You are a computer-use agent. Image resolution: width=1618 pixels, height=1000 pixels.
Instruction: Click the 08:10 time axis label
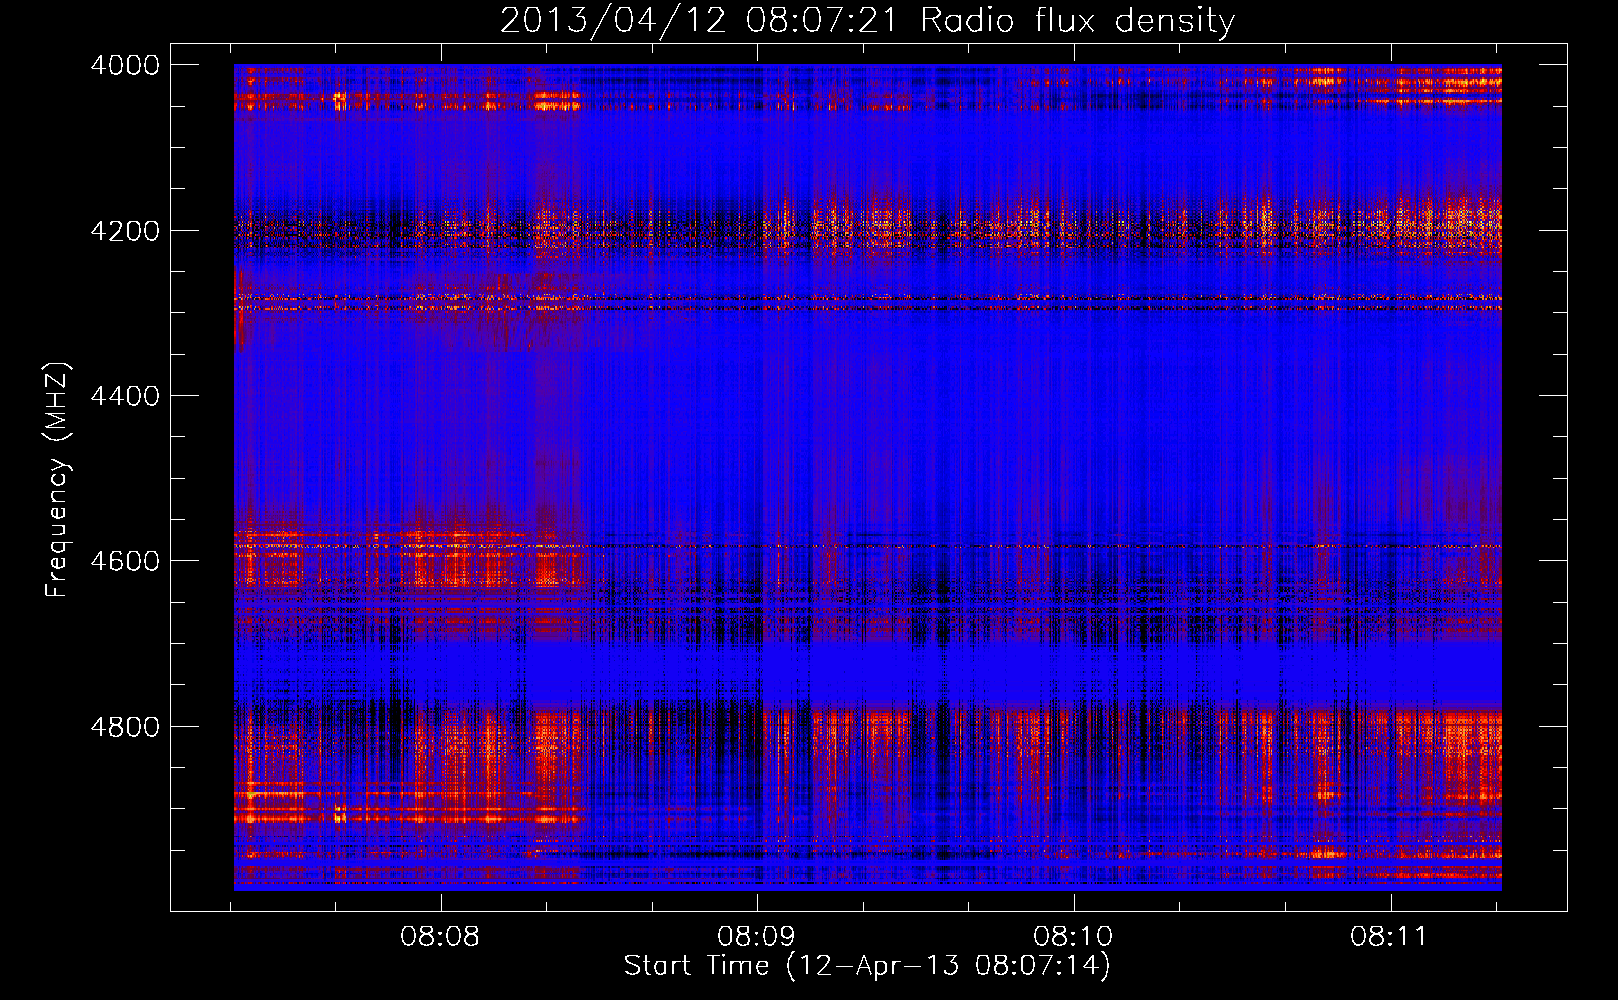[x=1073, y=937]
